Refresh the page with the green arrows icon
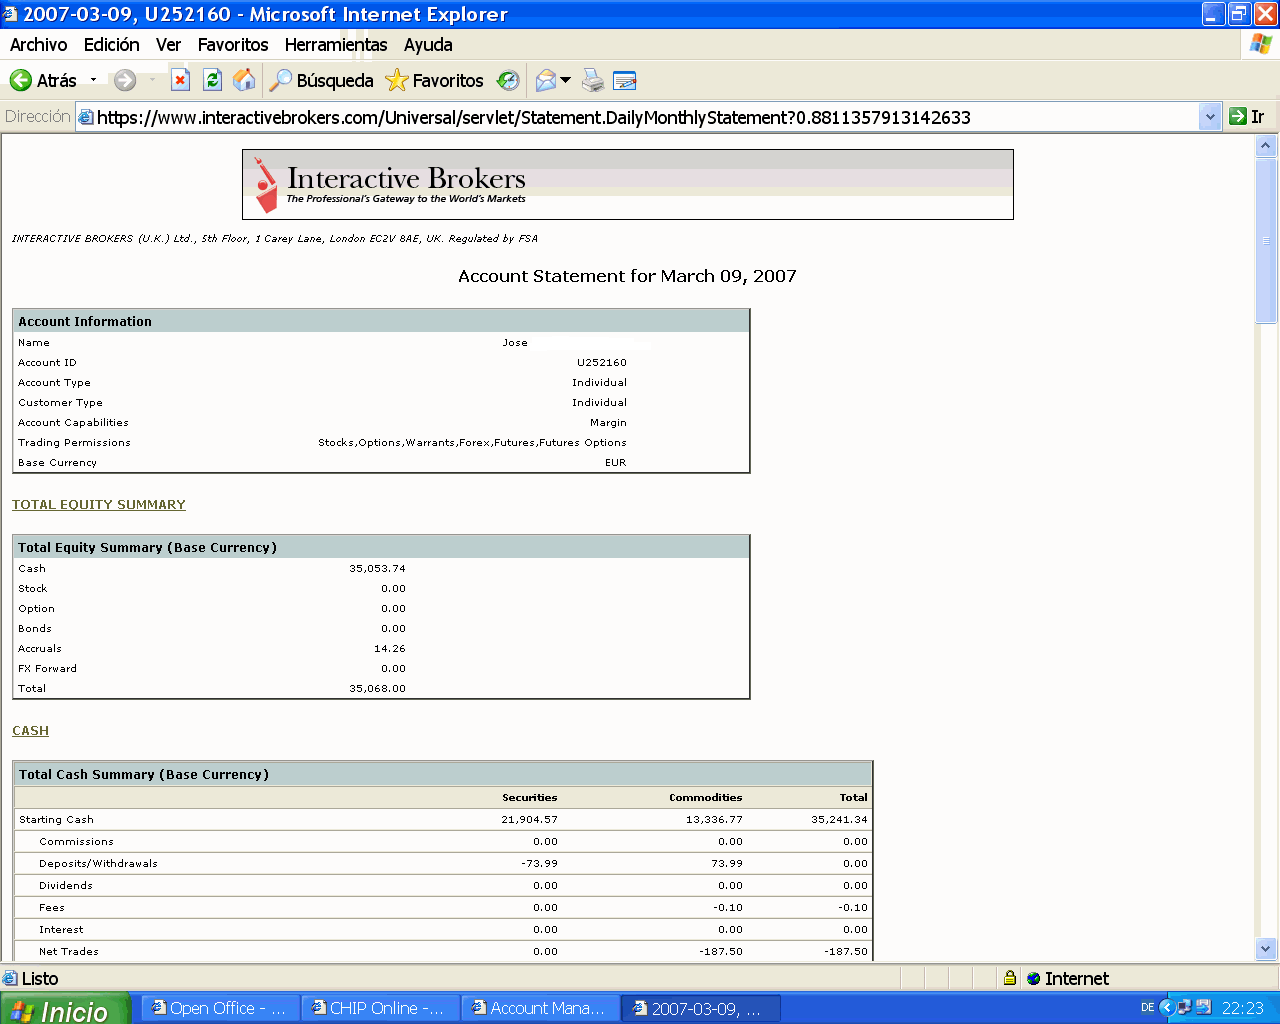Screen dimensions: 1280x1024 coord(212,80)
